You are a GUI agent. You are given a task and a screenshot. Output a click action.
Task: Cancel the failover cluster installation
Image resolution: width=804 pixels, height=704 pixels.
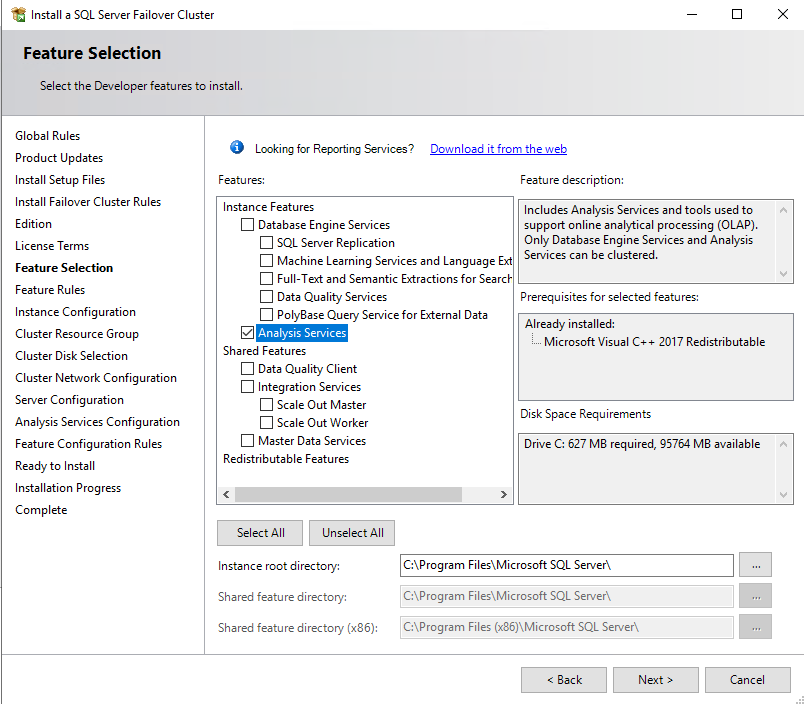748,680
